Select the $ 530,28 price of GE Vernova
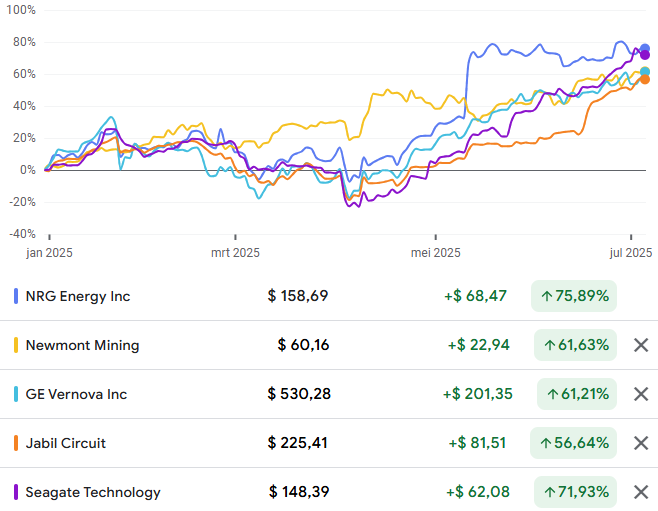Viewport: 658px width, 511px height. click(x=299, y=394)
